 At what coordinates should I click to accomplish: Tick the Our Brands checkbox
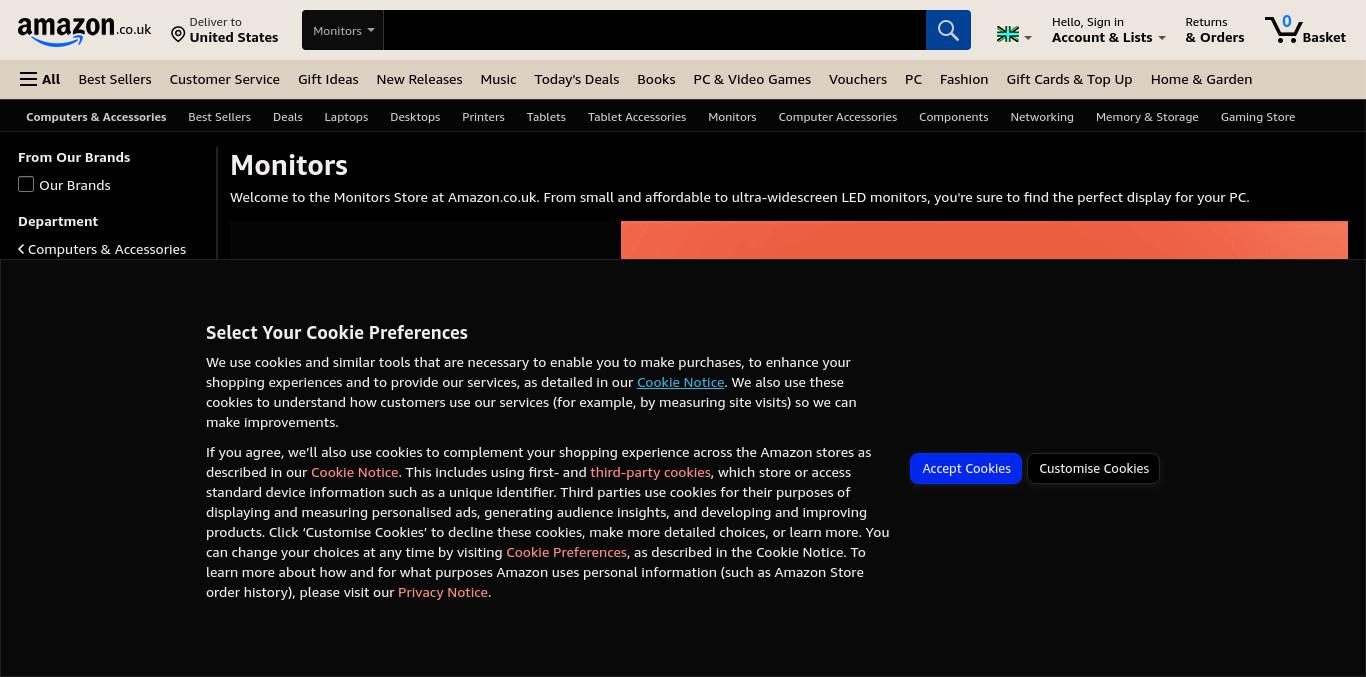[x=26, y=184]
